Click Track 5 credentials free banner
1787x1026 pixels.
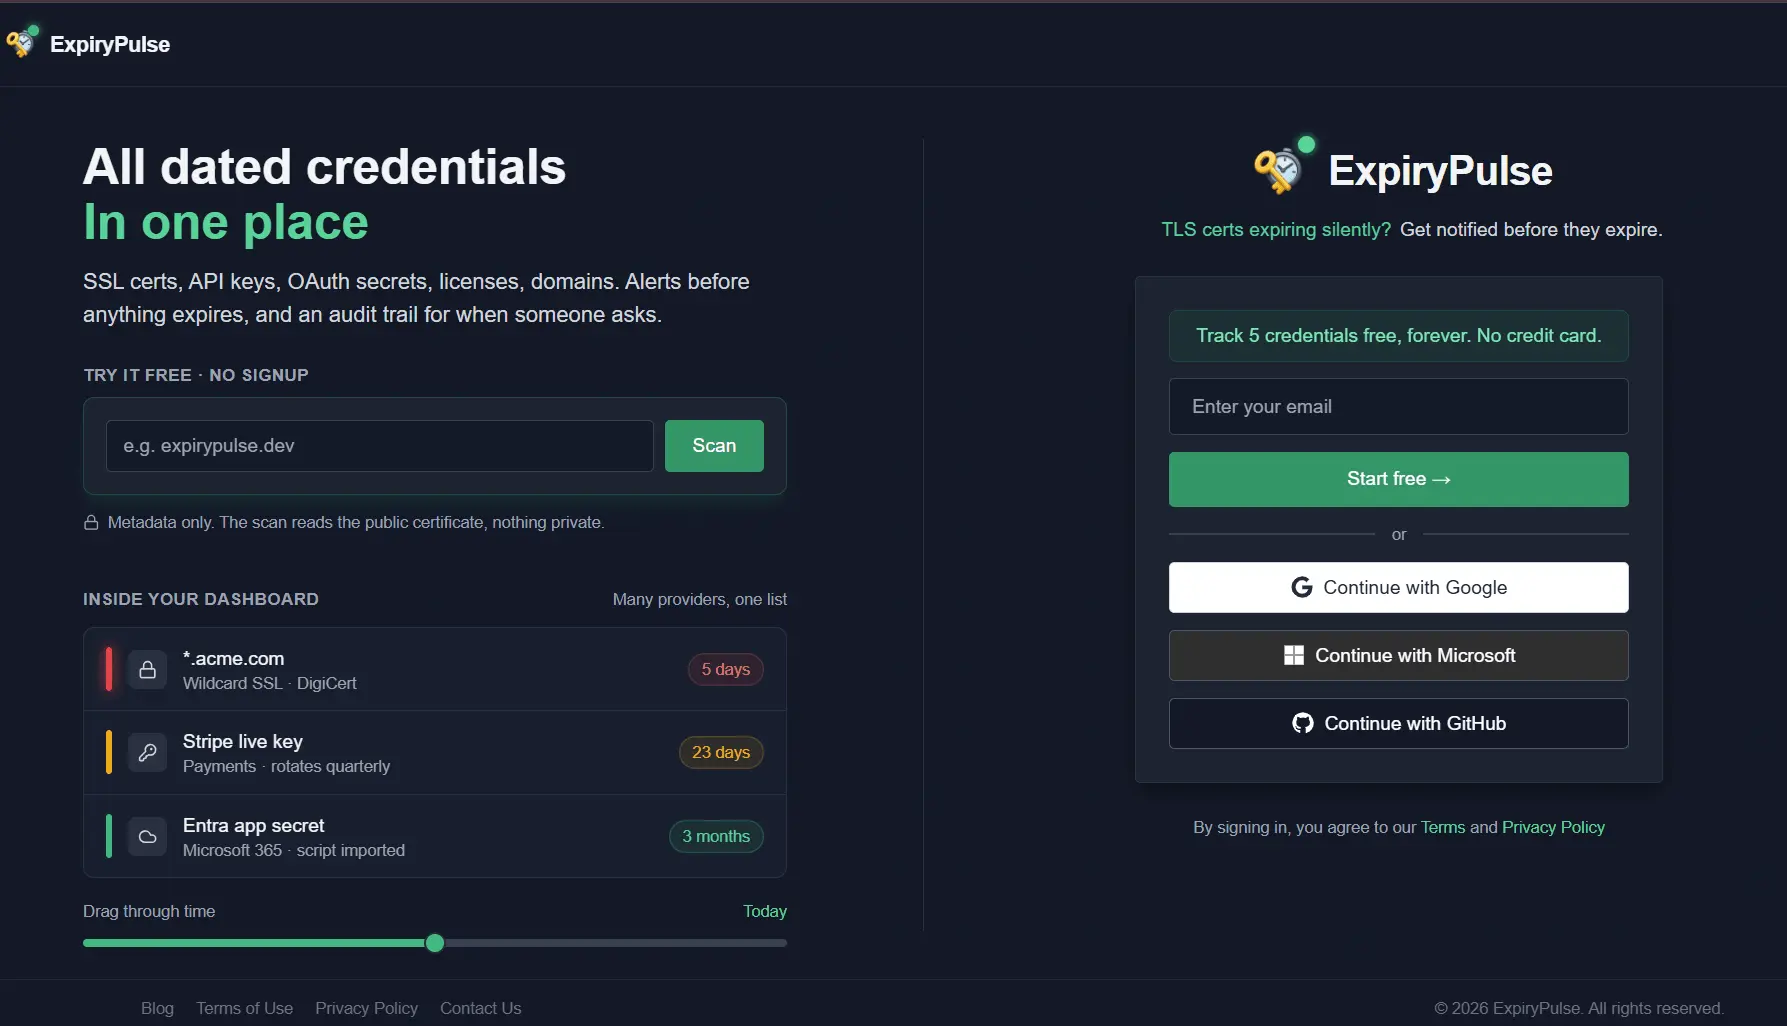(x=1398, y=336)
